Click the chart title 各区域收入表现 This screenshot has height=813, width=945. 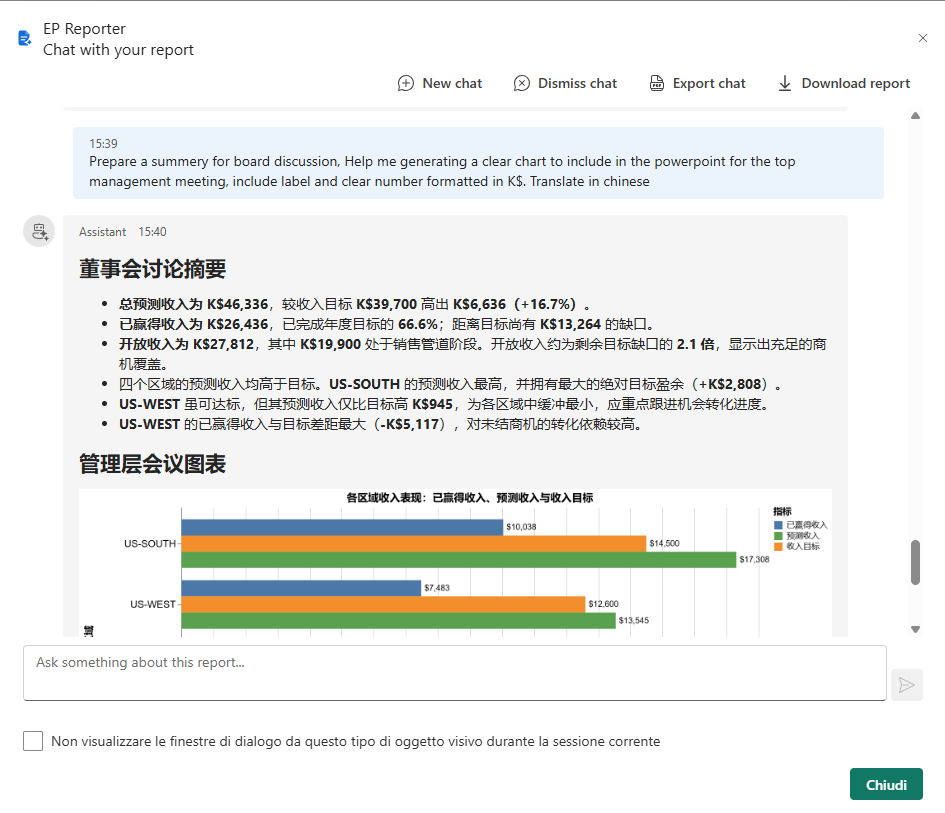(469, 498)
